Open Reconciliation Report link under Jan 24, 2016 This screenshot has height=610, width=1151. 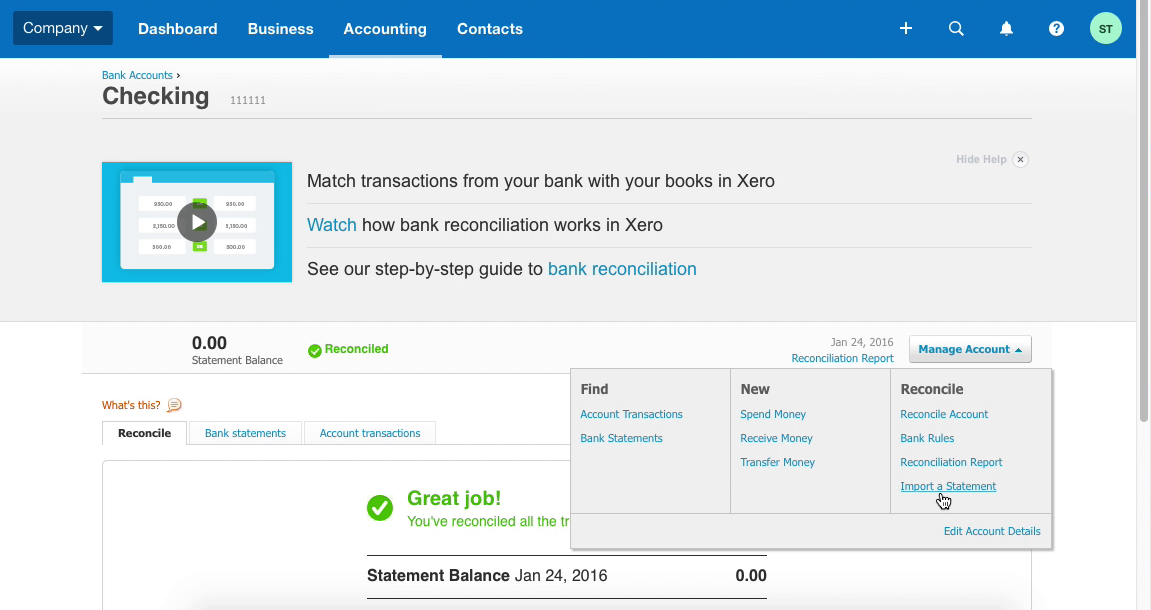(842, 358)
